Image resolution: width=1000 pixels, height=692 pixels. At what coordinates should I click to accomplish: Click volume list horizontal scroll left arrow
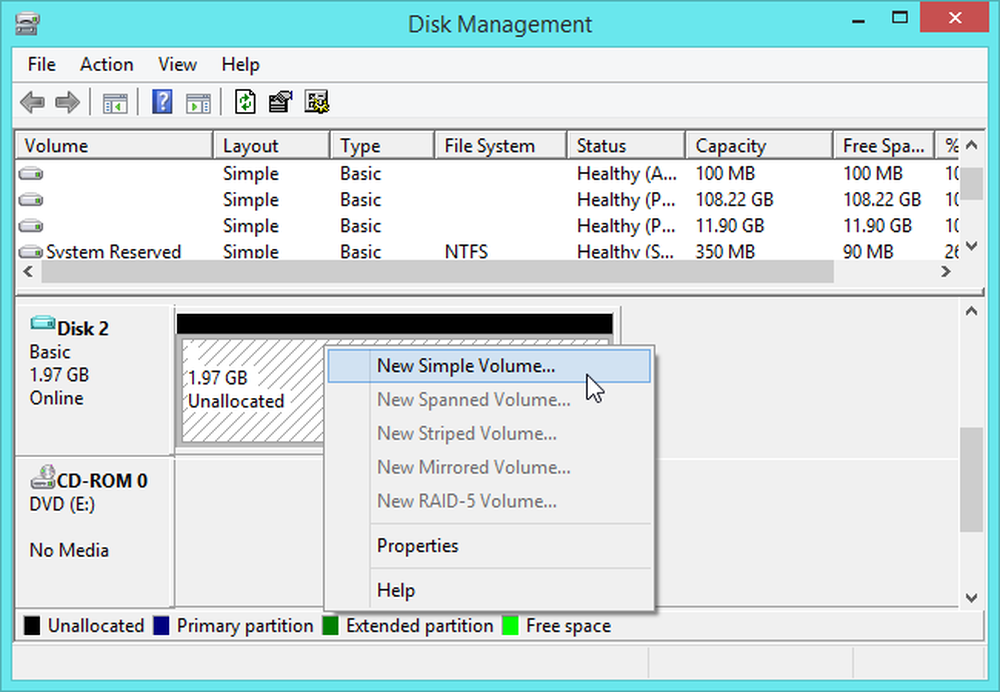click(28, 272)
